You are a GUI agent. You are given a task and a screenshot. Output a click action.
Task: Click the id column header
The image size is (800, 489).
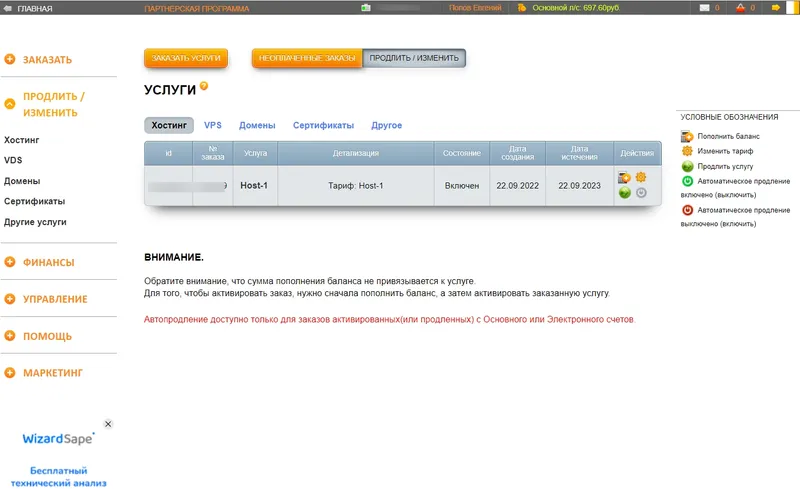[x=168, y=153]
